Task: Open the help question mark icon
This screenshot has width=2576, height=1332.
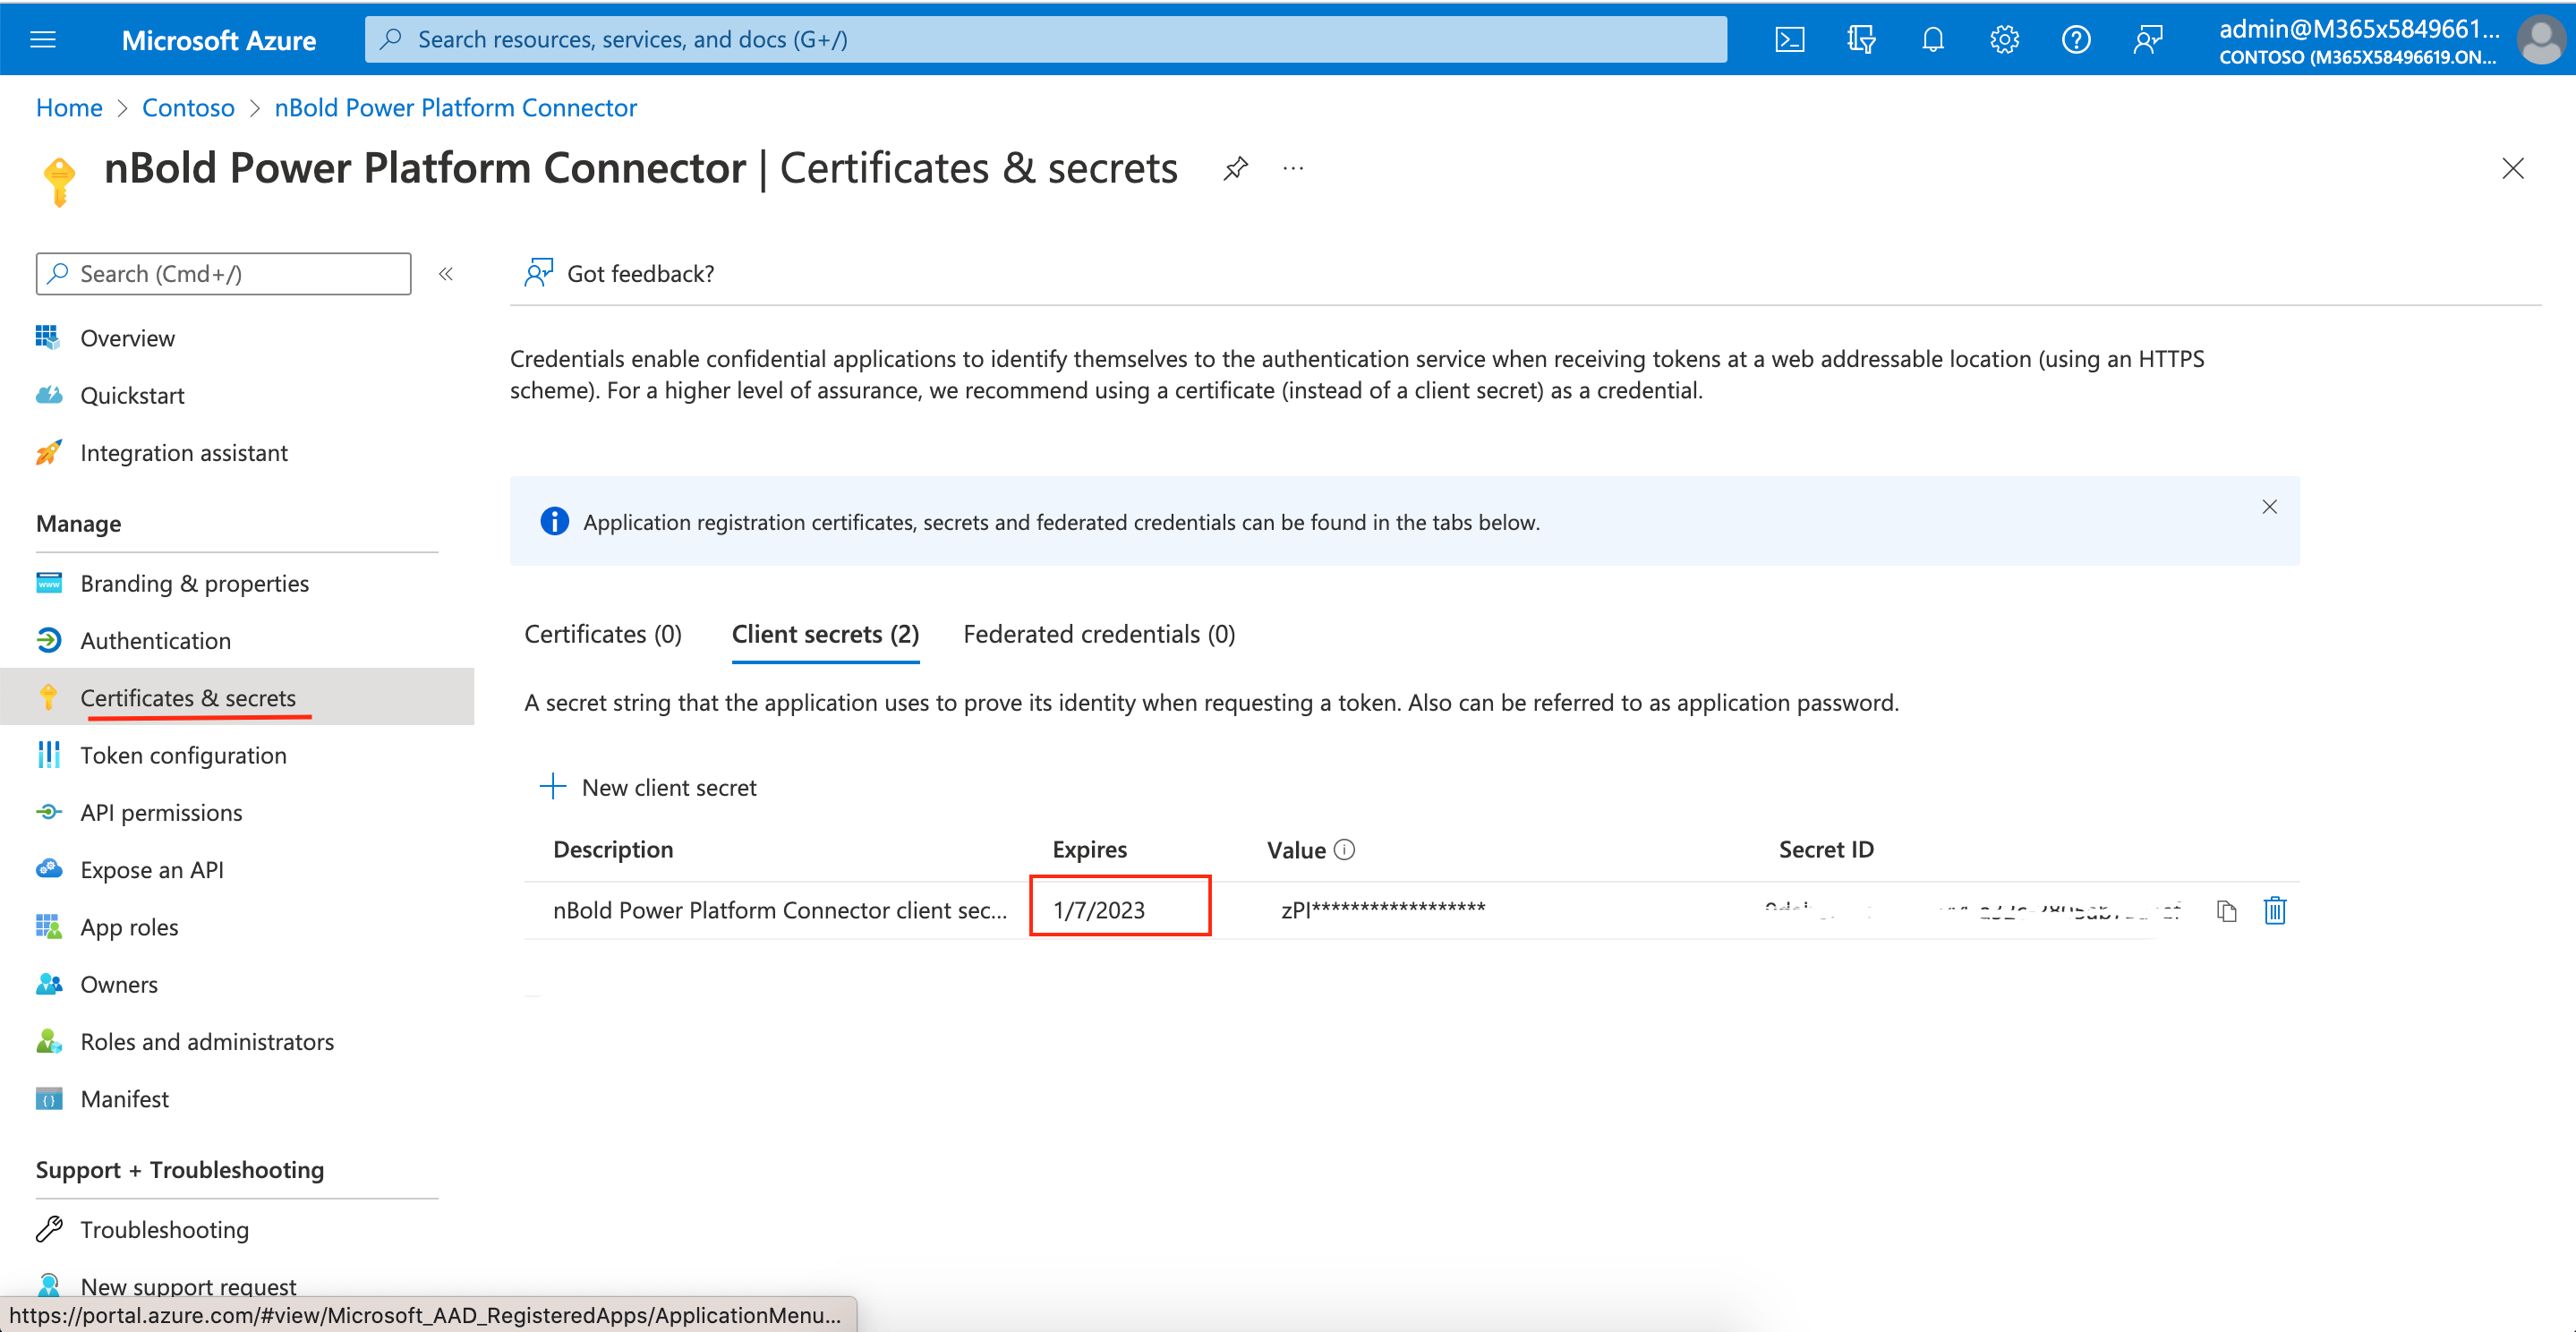Action: [2076, 40]
